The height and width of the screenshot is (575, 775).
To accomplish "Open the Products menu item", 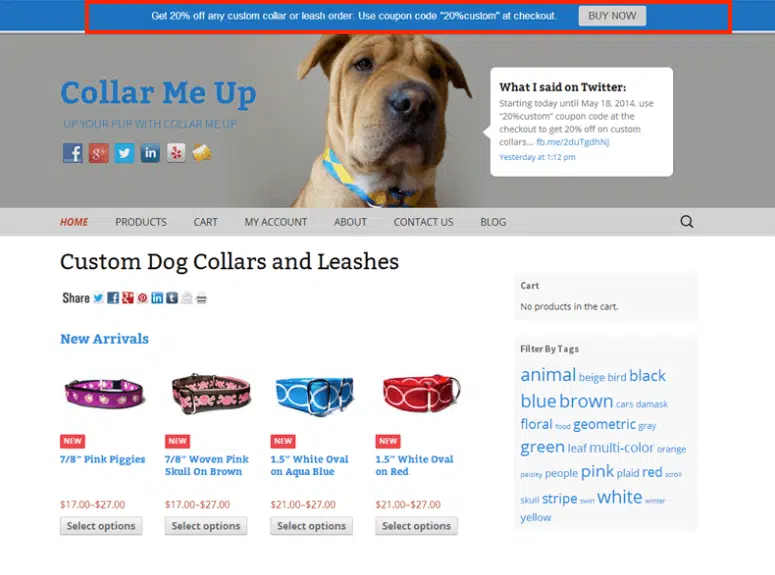I will [x=141, y=222].
